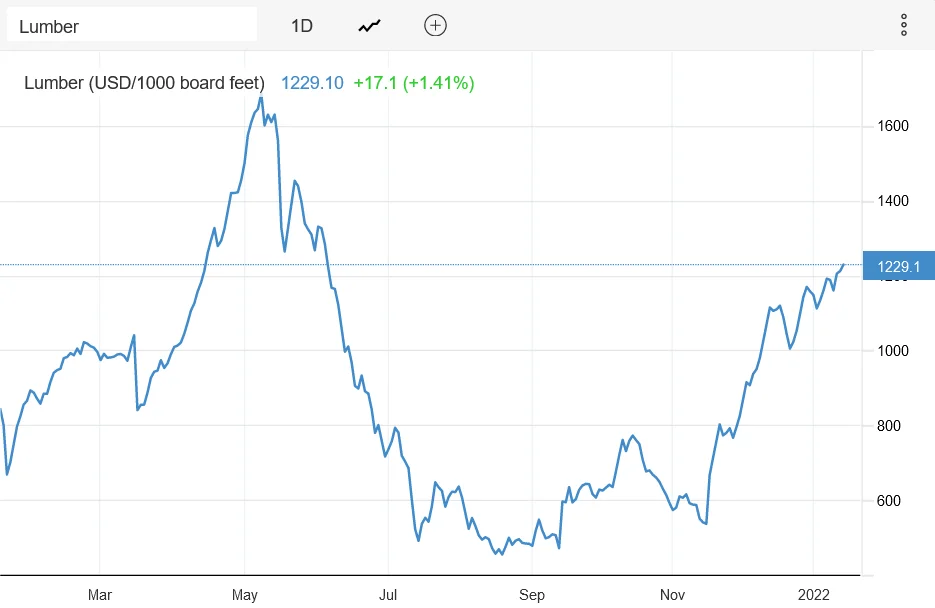Click the 2022 label on the time axis
The width and height of the screenshot is (935, 608).
coord(814,595)
